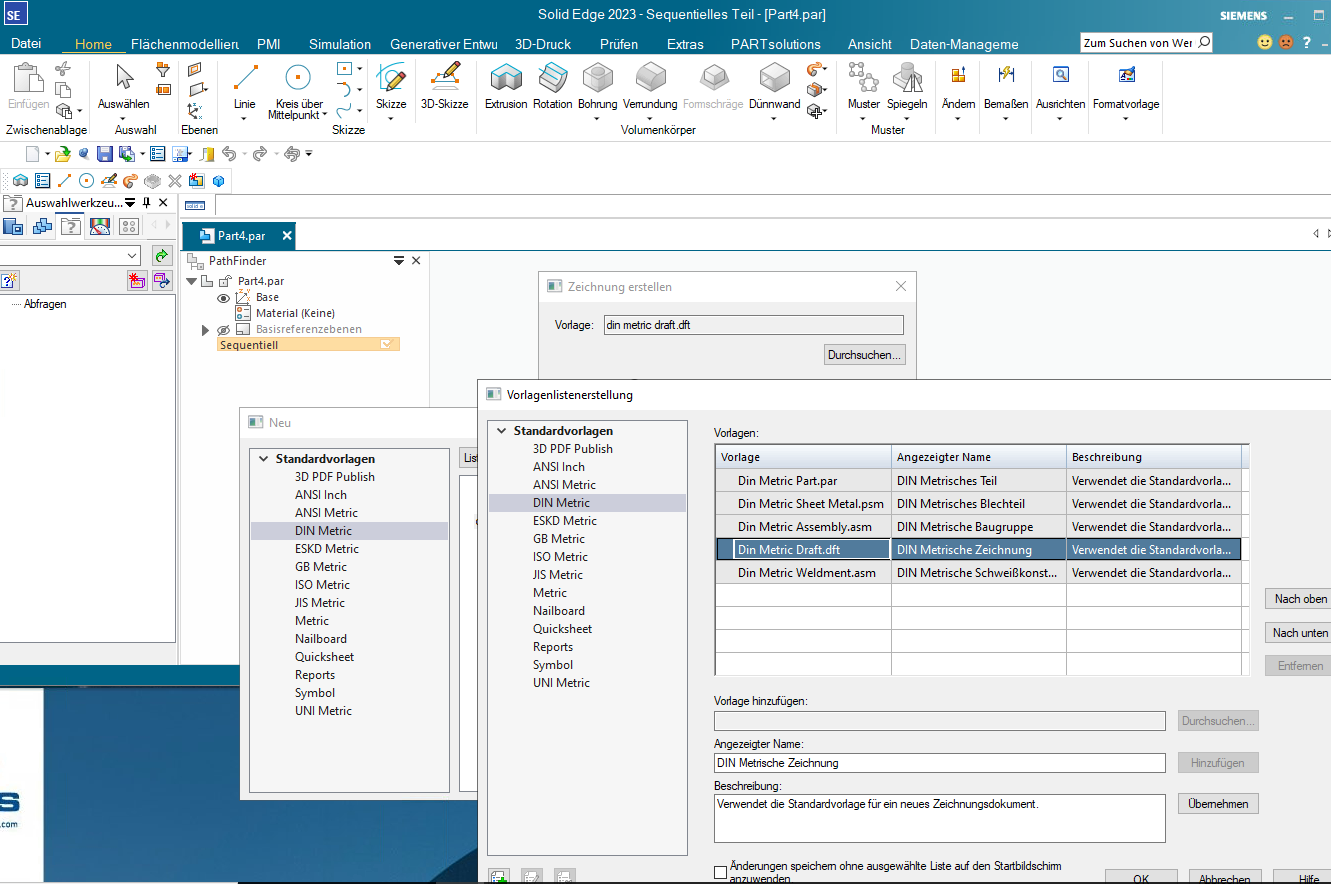The height and width of the screenshot is (884, 1331).
Task: Click the save floppy disk icon
Action: point(104,154)
